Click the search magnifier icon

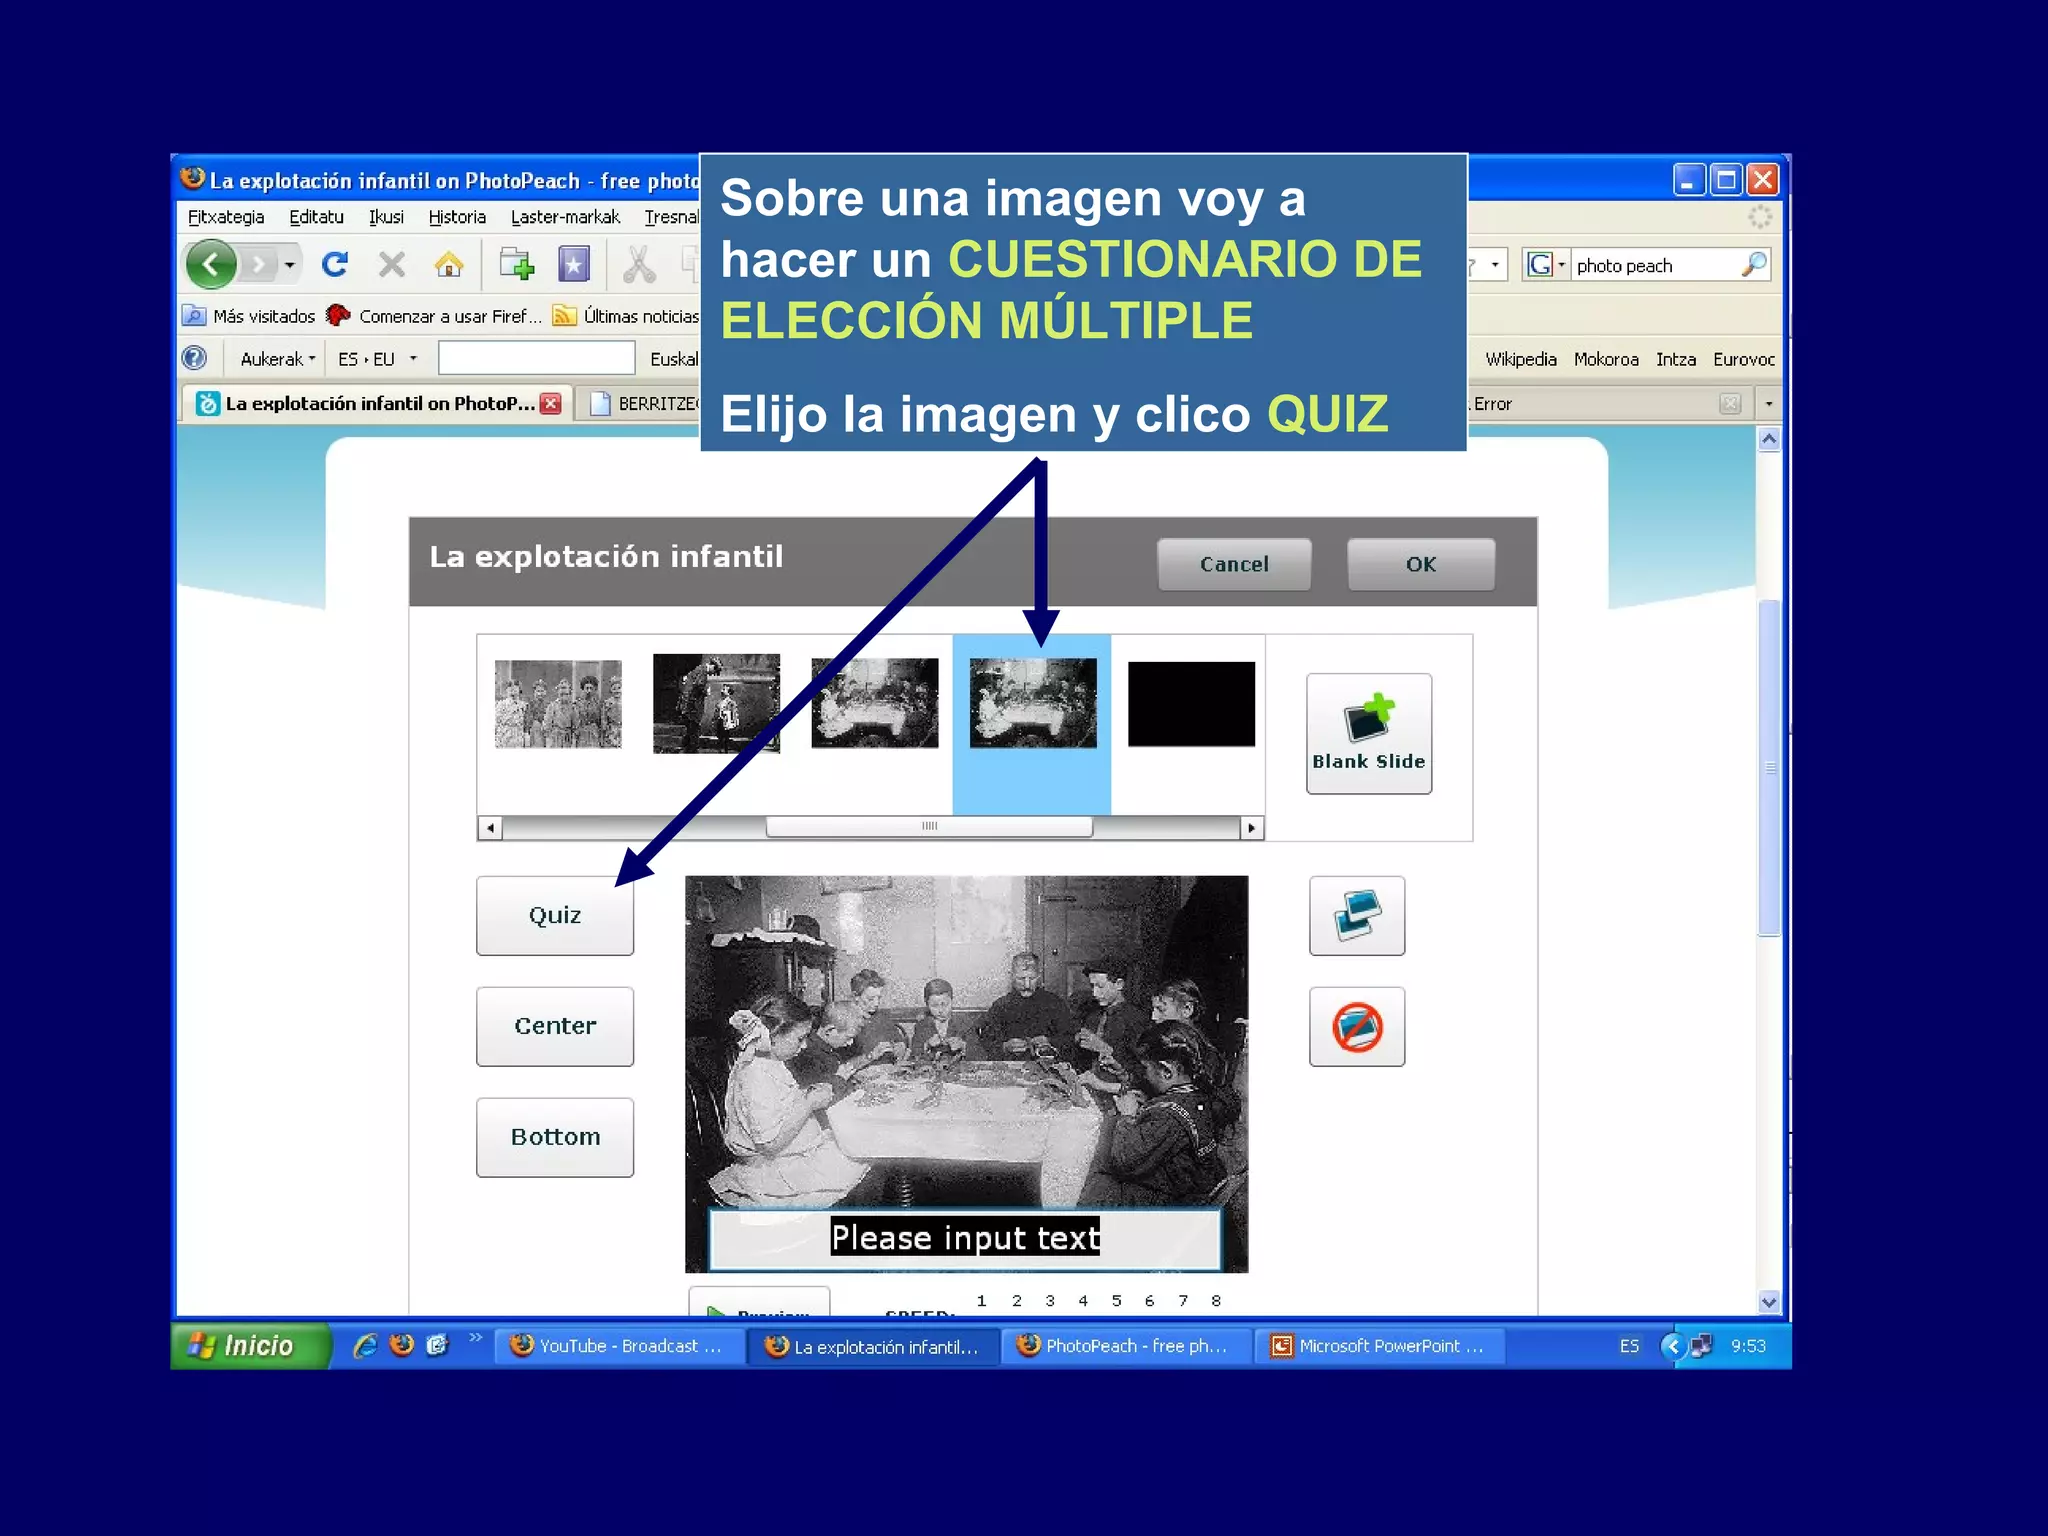[1754, 265]
